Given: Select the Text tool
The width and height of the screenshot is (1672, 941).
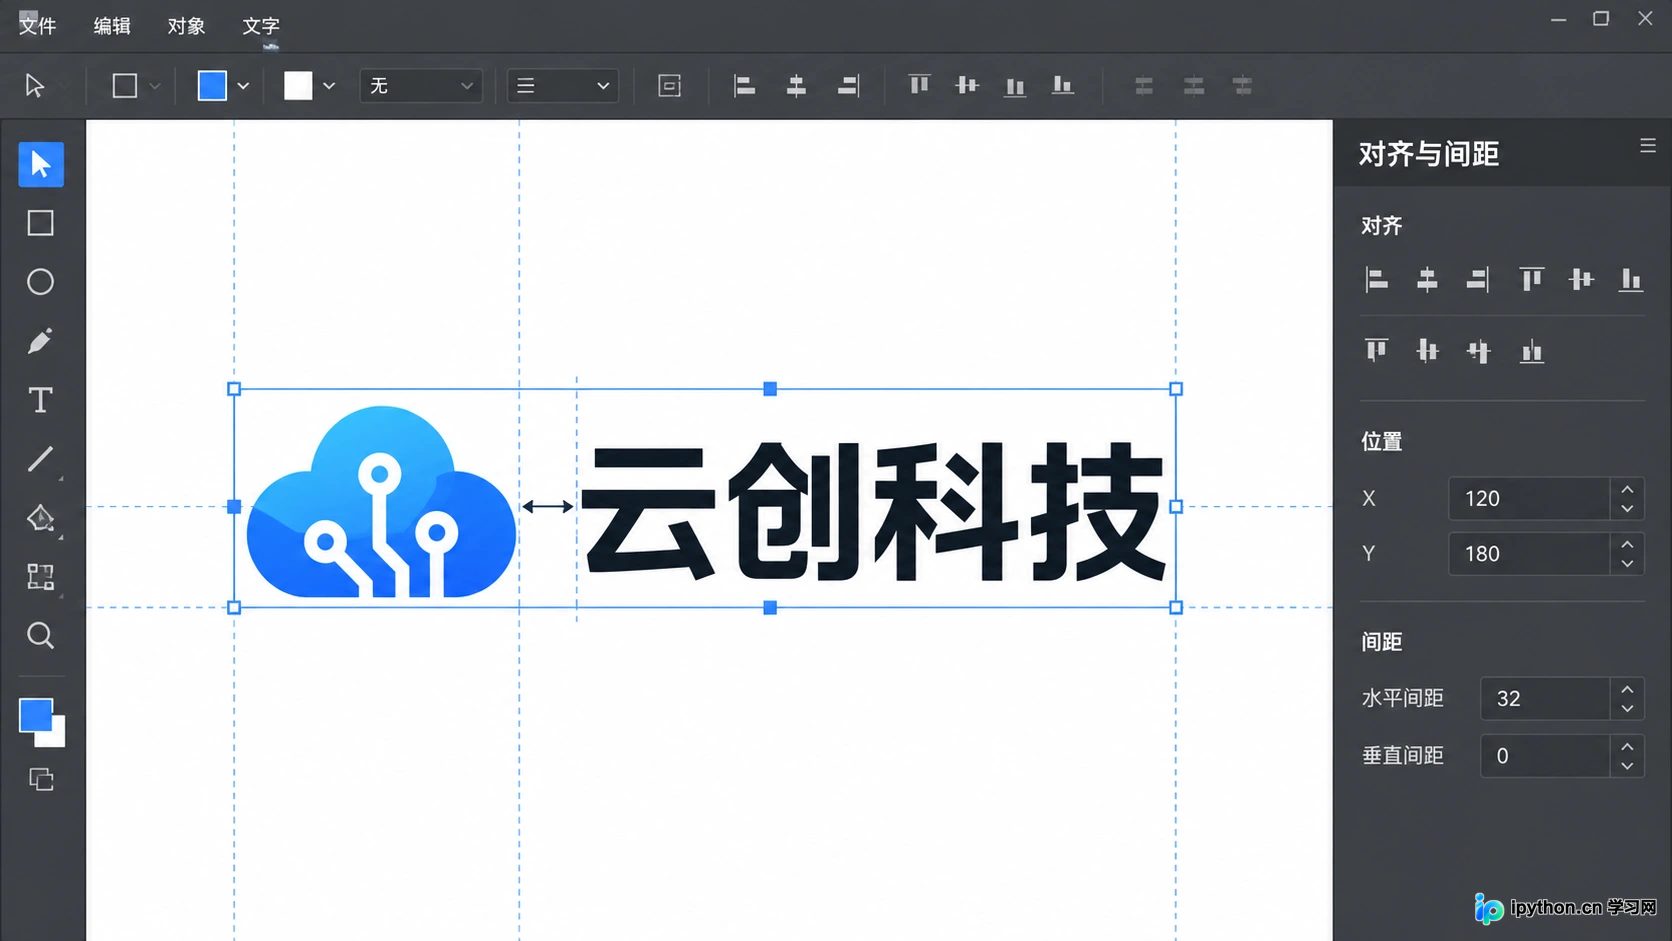Looking at the screenshot, I should [41, 400].
